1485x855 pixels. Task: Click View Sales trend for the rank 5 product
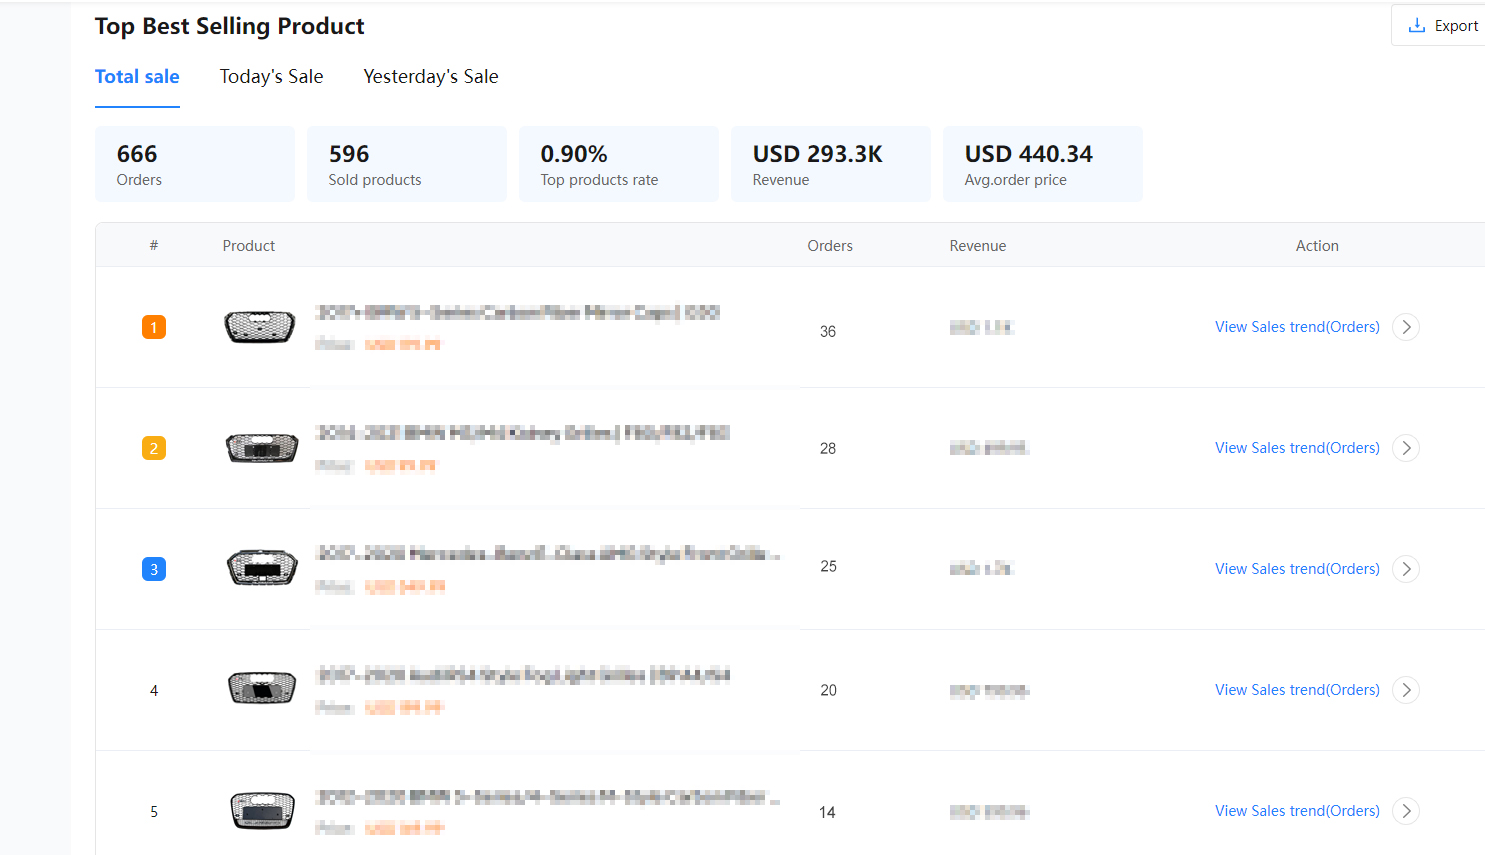point(1297,811)
